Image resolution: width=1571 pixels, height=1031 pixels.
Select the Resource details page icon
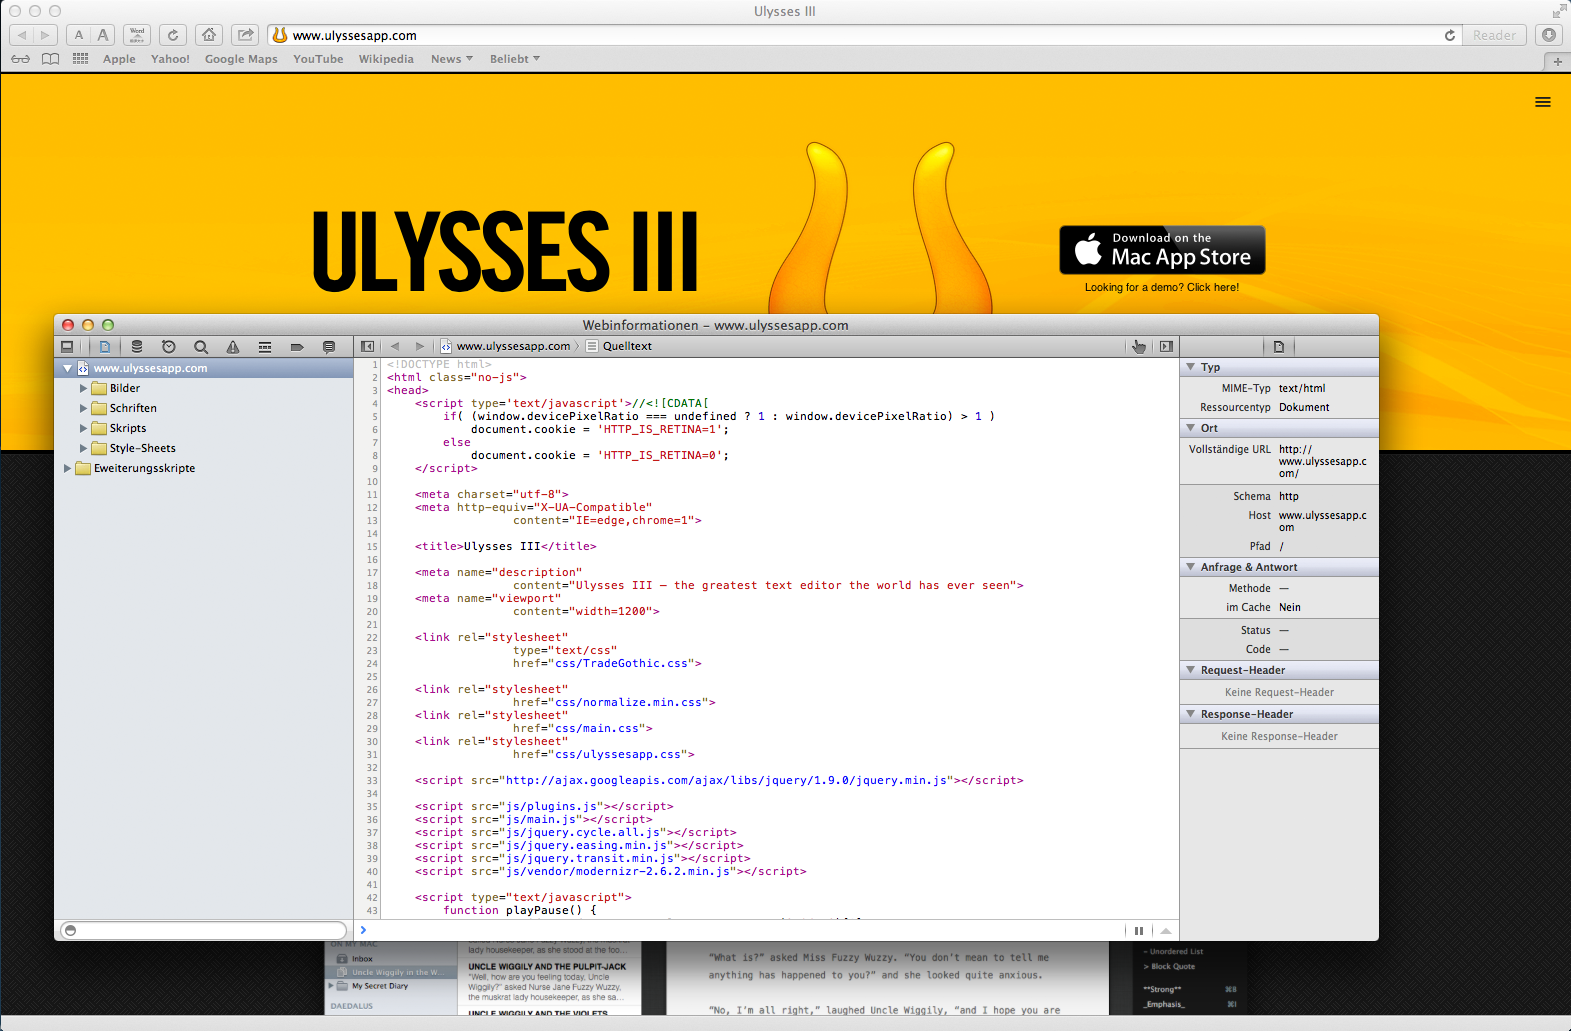coord(1279,347)
